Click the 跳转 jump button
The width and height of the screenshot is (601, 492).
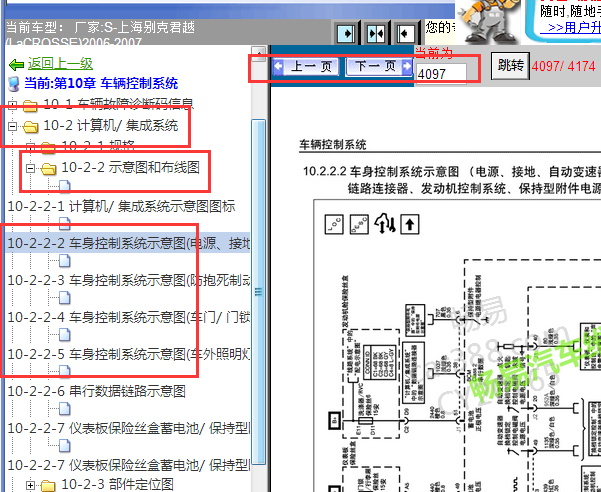[510, 66]
